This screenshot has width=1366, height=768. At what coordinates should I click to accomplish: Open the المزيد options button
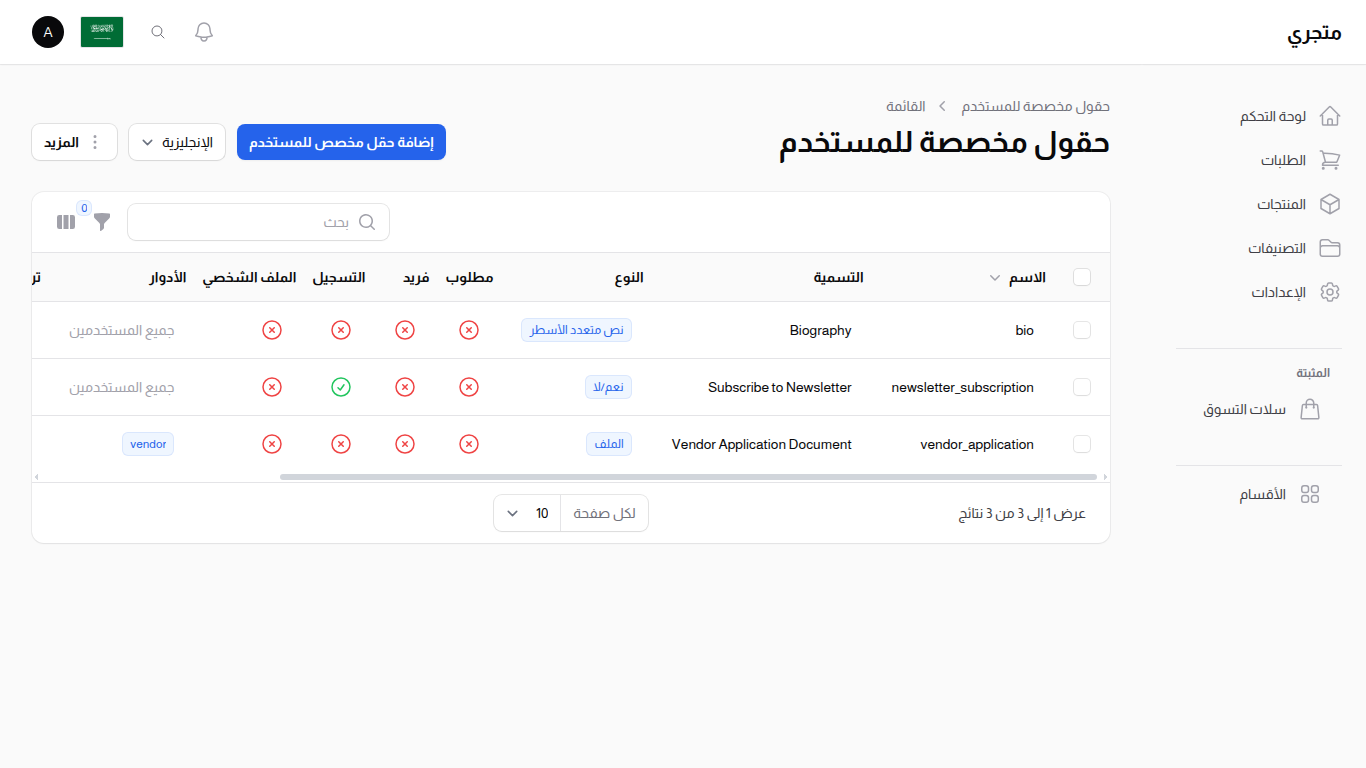coord(74,142)
